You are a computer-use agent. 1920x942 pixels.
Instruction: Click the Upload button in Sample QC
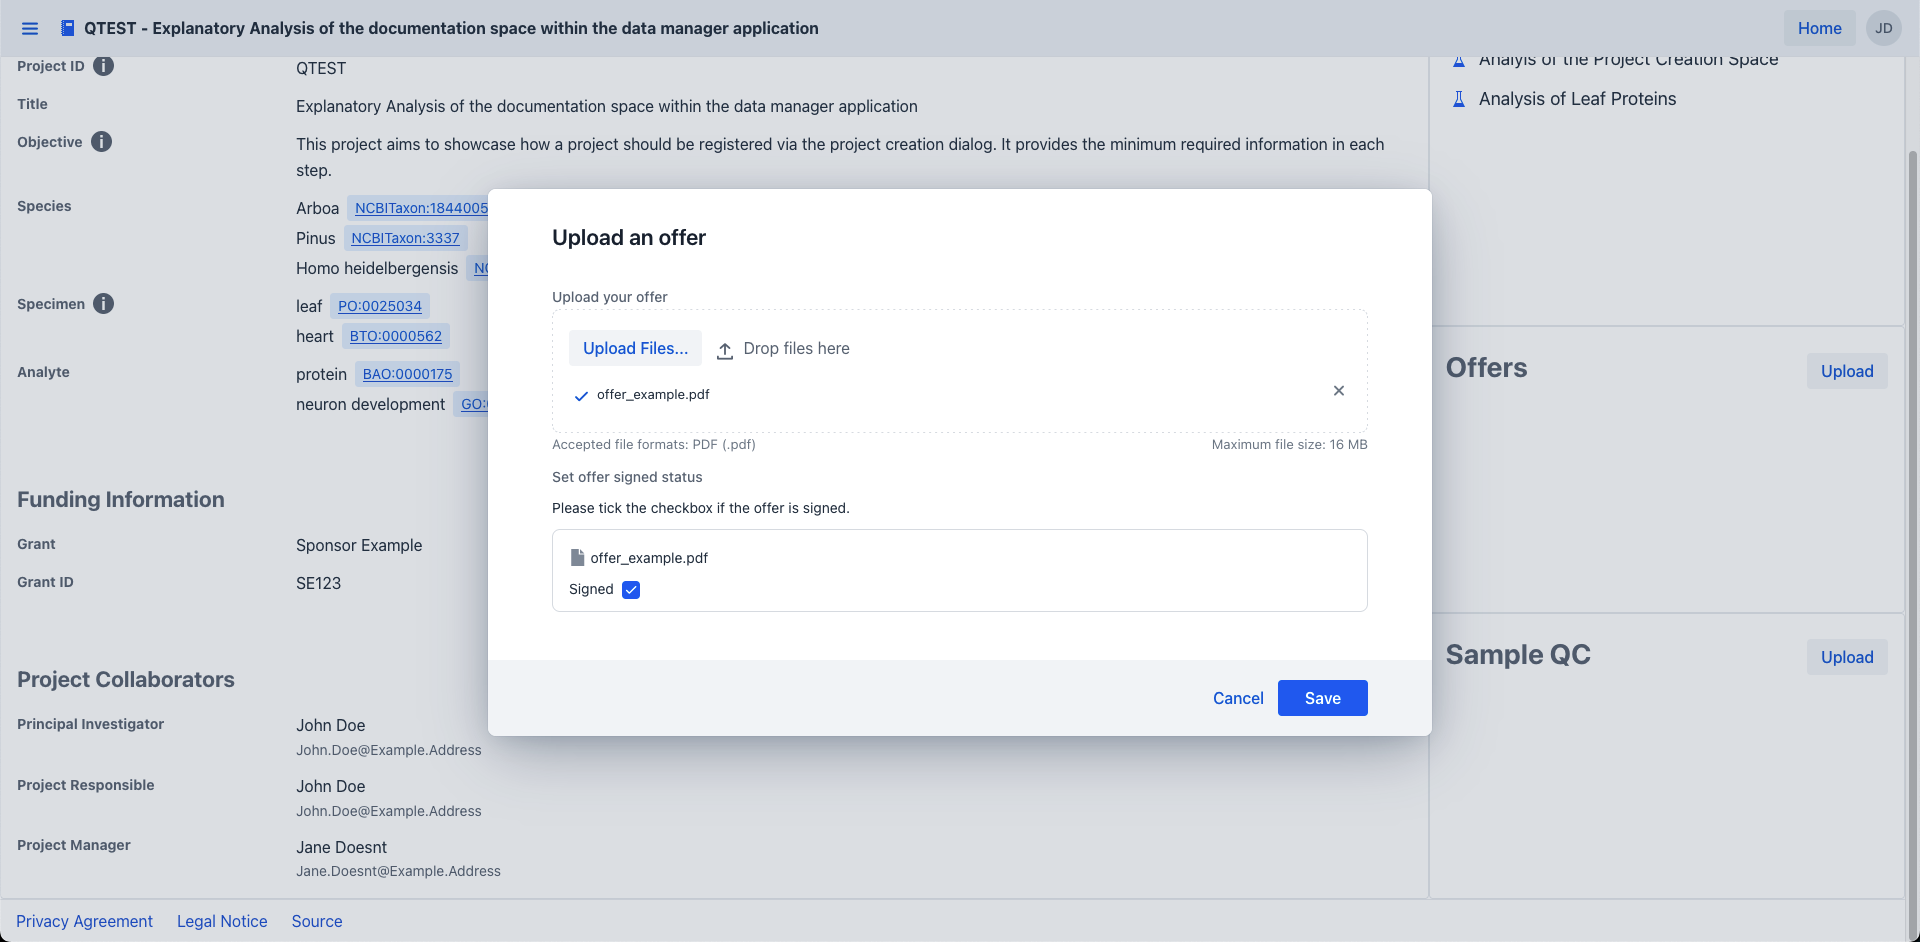tap(1846, 657)
